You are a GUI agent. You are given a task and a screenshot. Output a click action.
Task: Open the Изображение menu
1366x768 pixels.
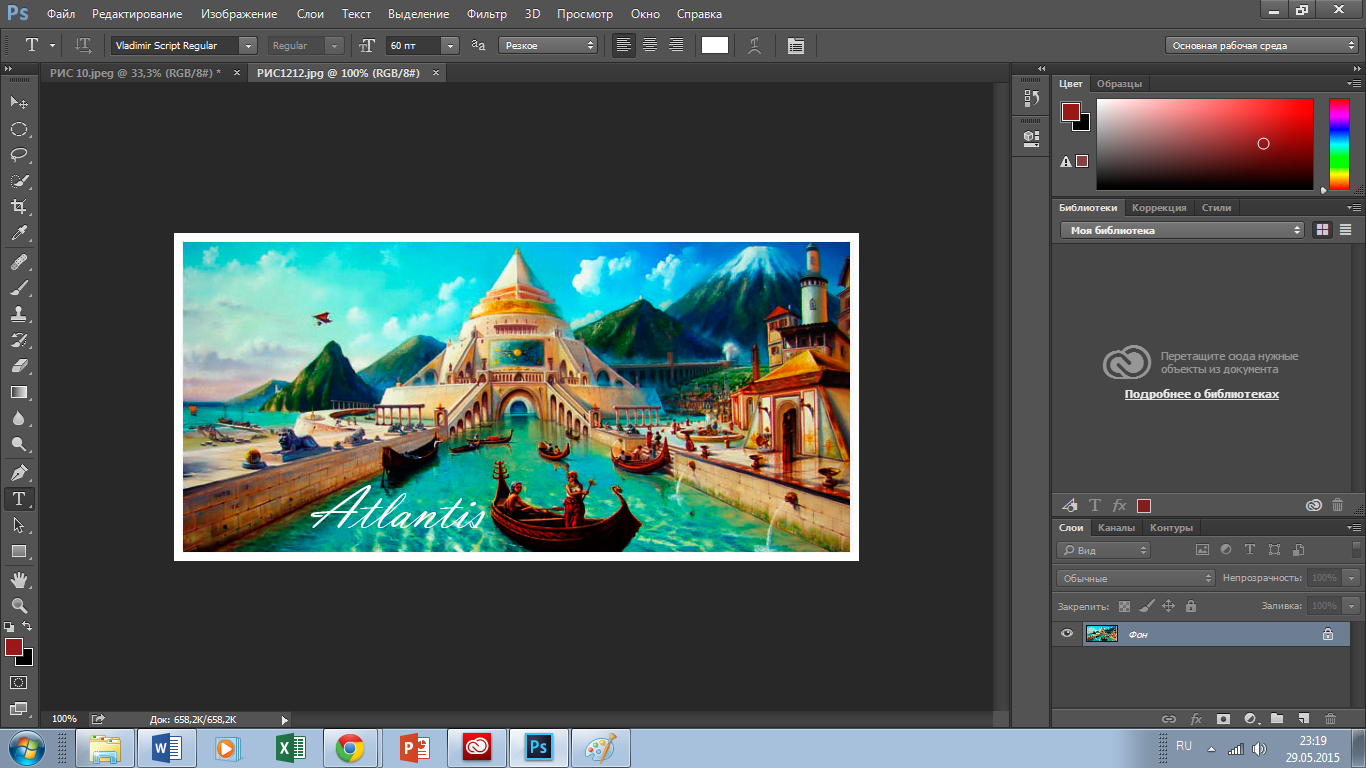[x=239, y=14]
